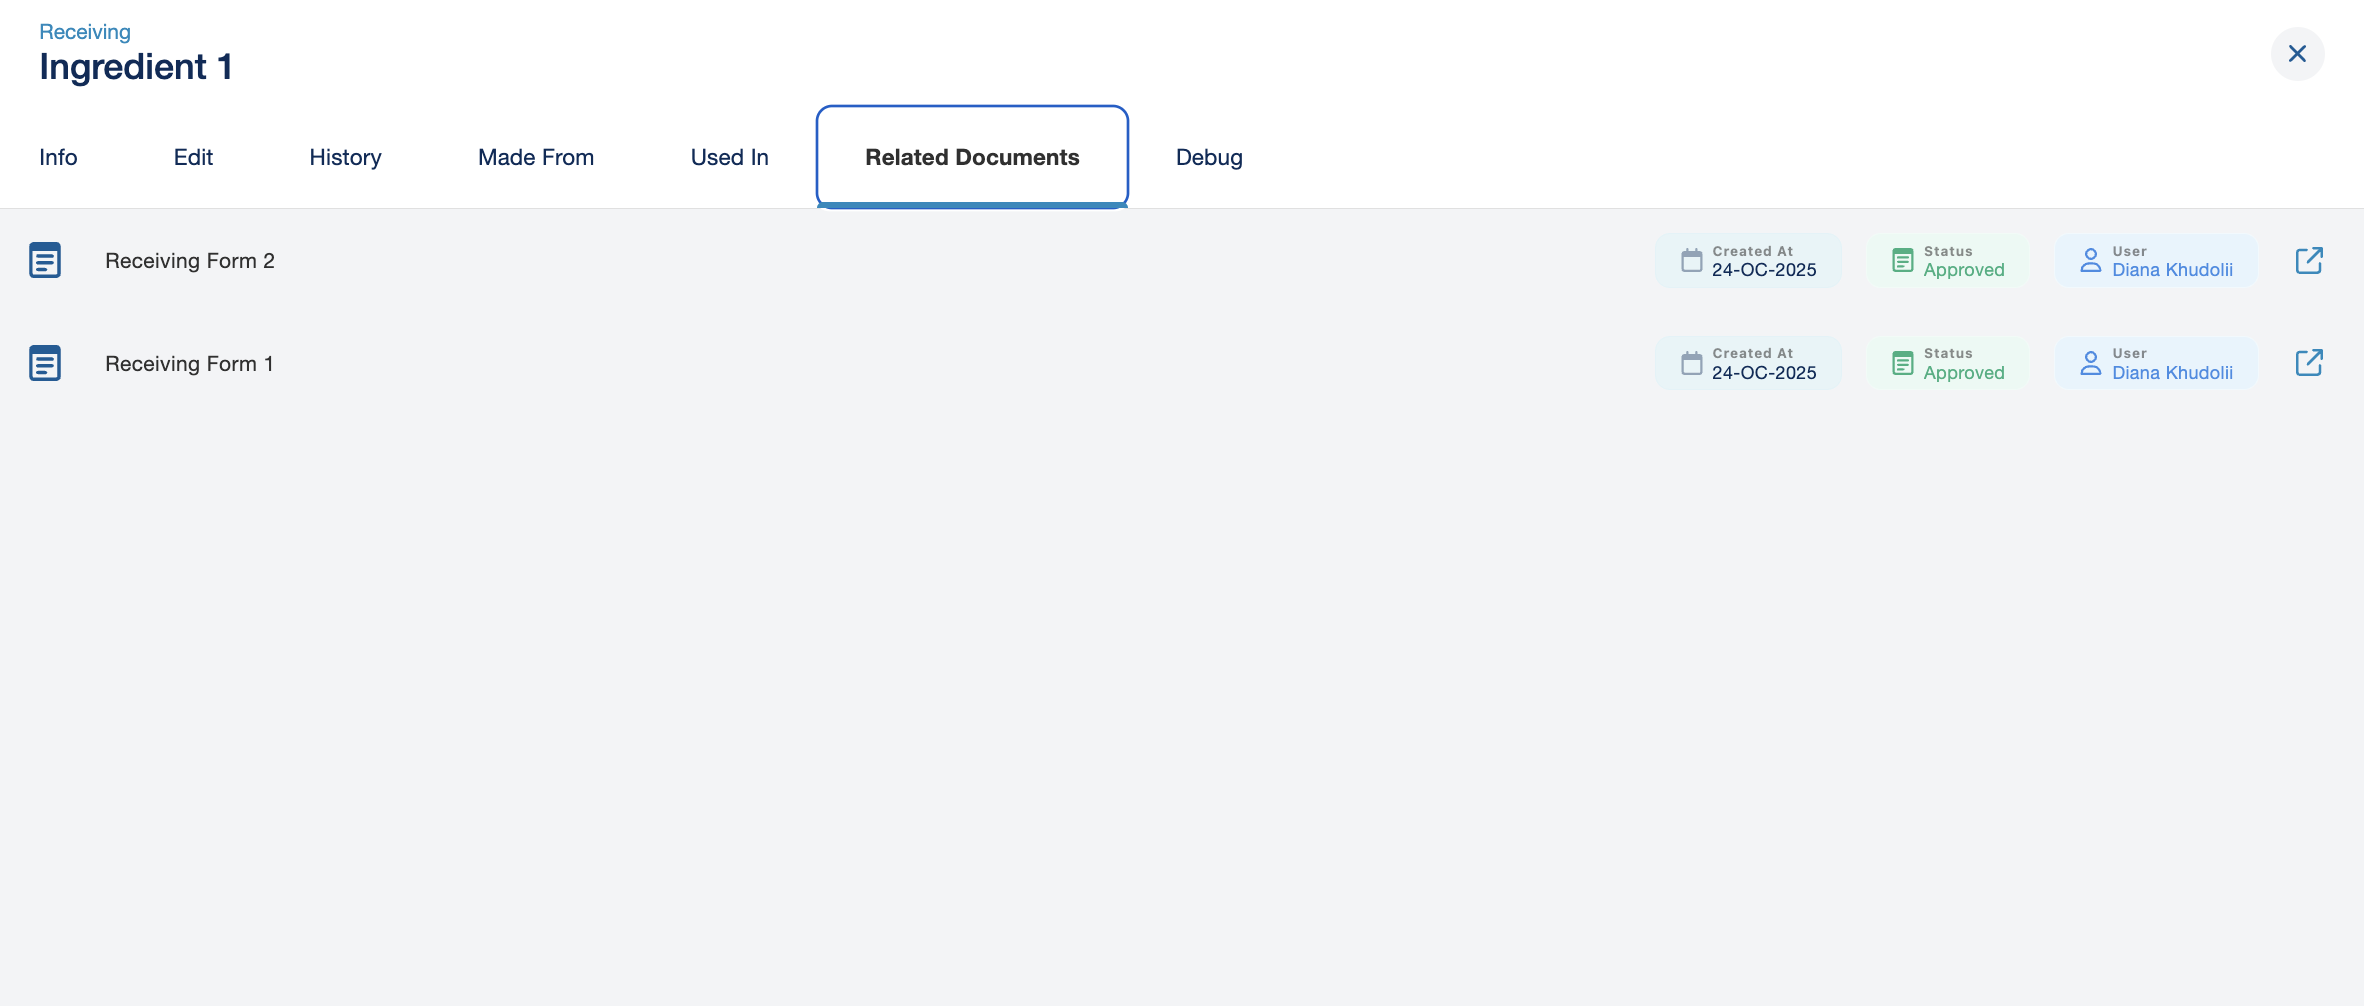
Task: Click the Receiving Form 2 document icon
Action: (45, 260)
